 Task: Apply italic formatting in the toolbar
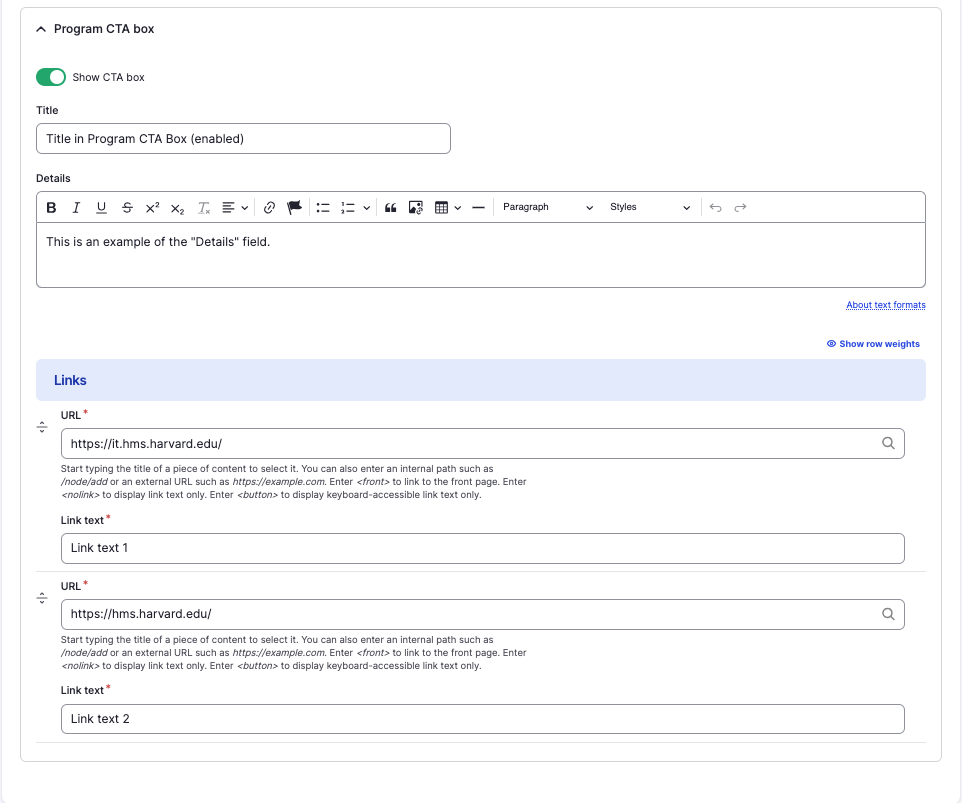click(76, 208)
